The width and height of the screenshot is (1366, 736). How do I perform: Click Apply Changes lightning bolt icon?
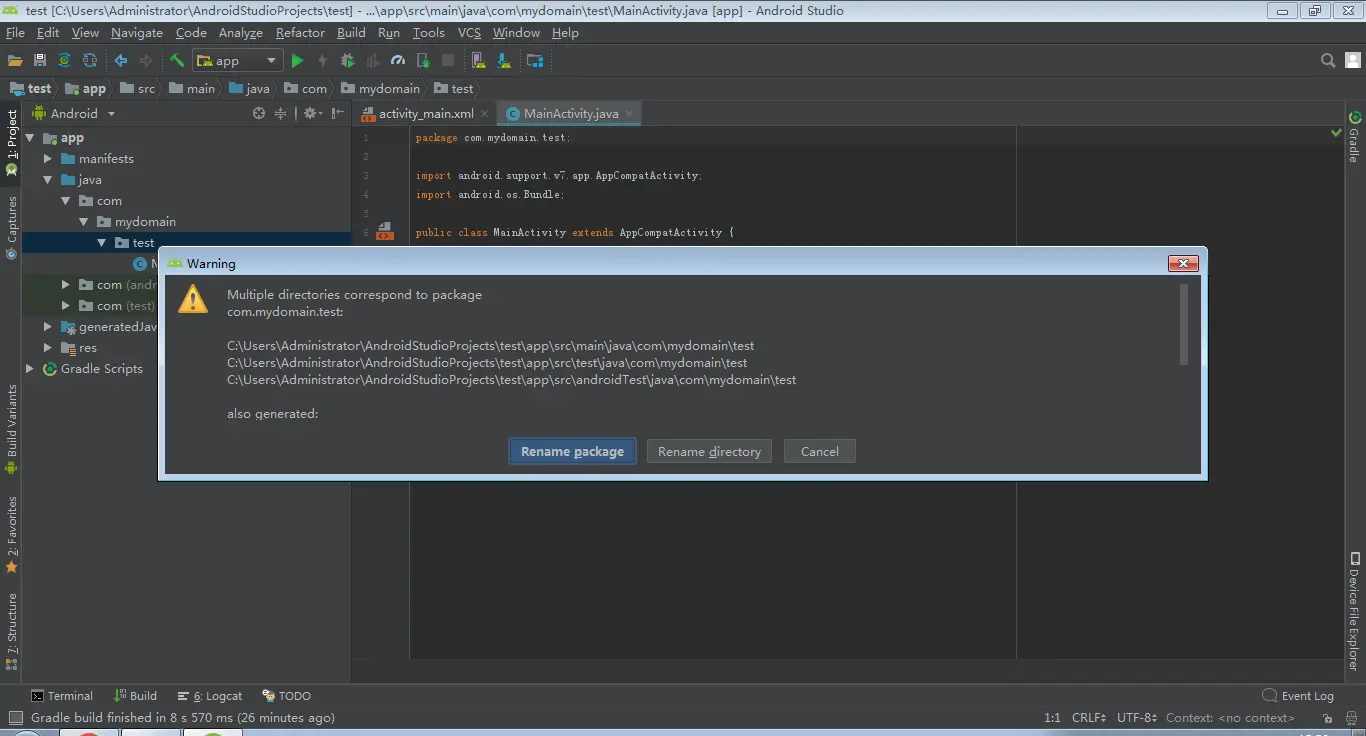point(322,61)
